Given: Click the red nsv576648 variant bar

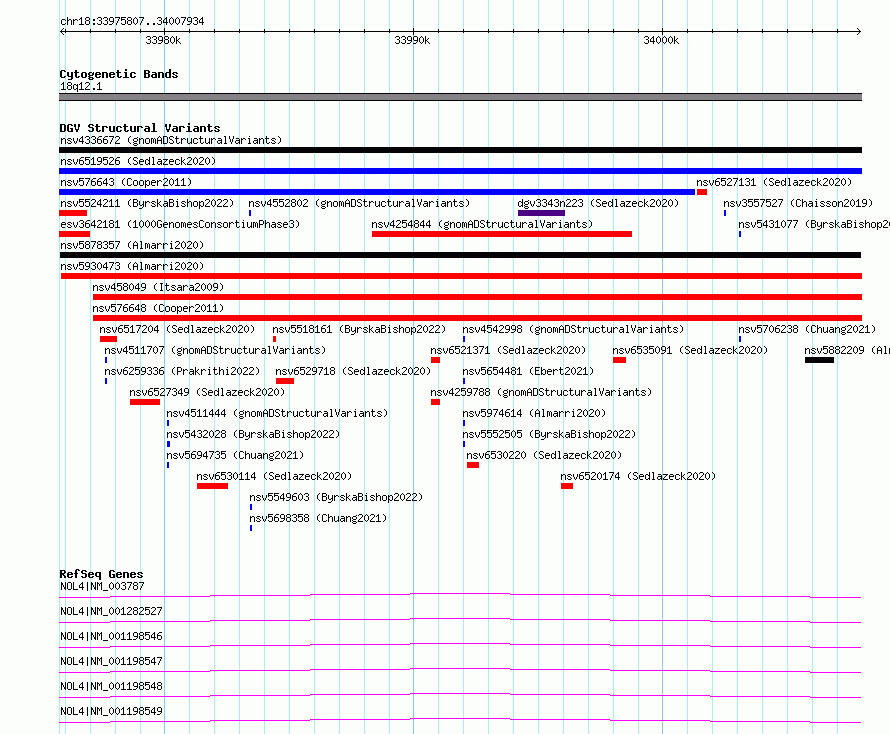Looking at the screenshot, I should (x=477, y=318).
